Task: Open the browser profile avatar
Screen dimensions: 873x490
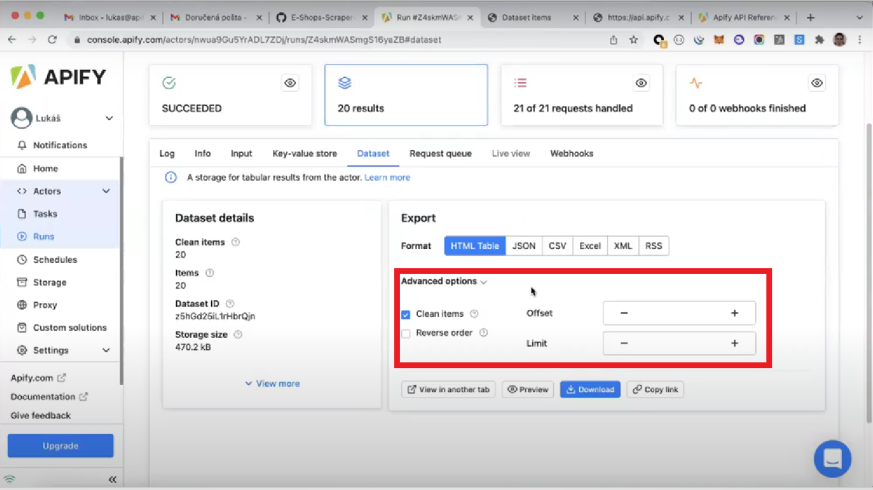Action: pos(840,40)
